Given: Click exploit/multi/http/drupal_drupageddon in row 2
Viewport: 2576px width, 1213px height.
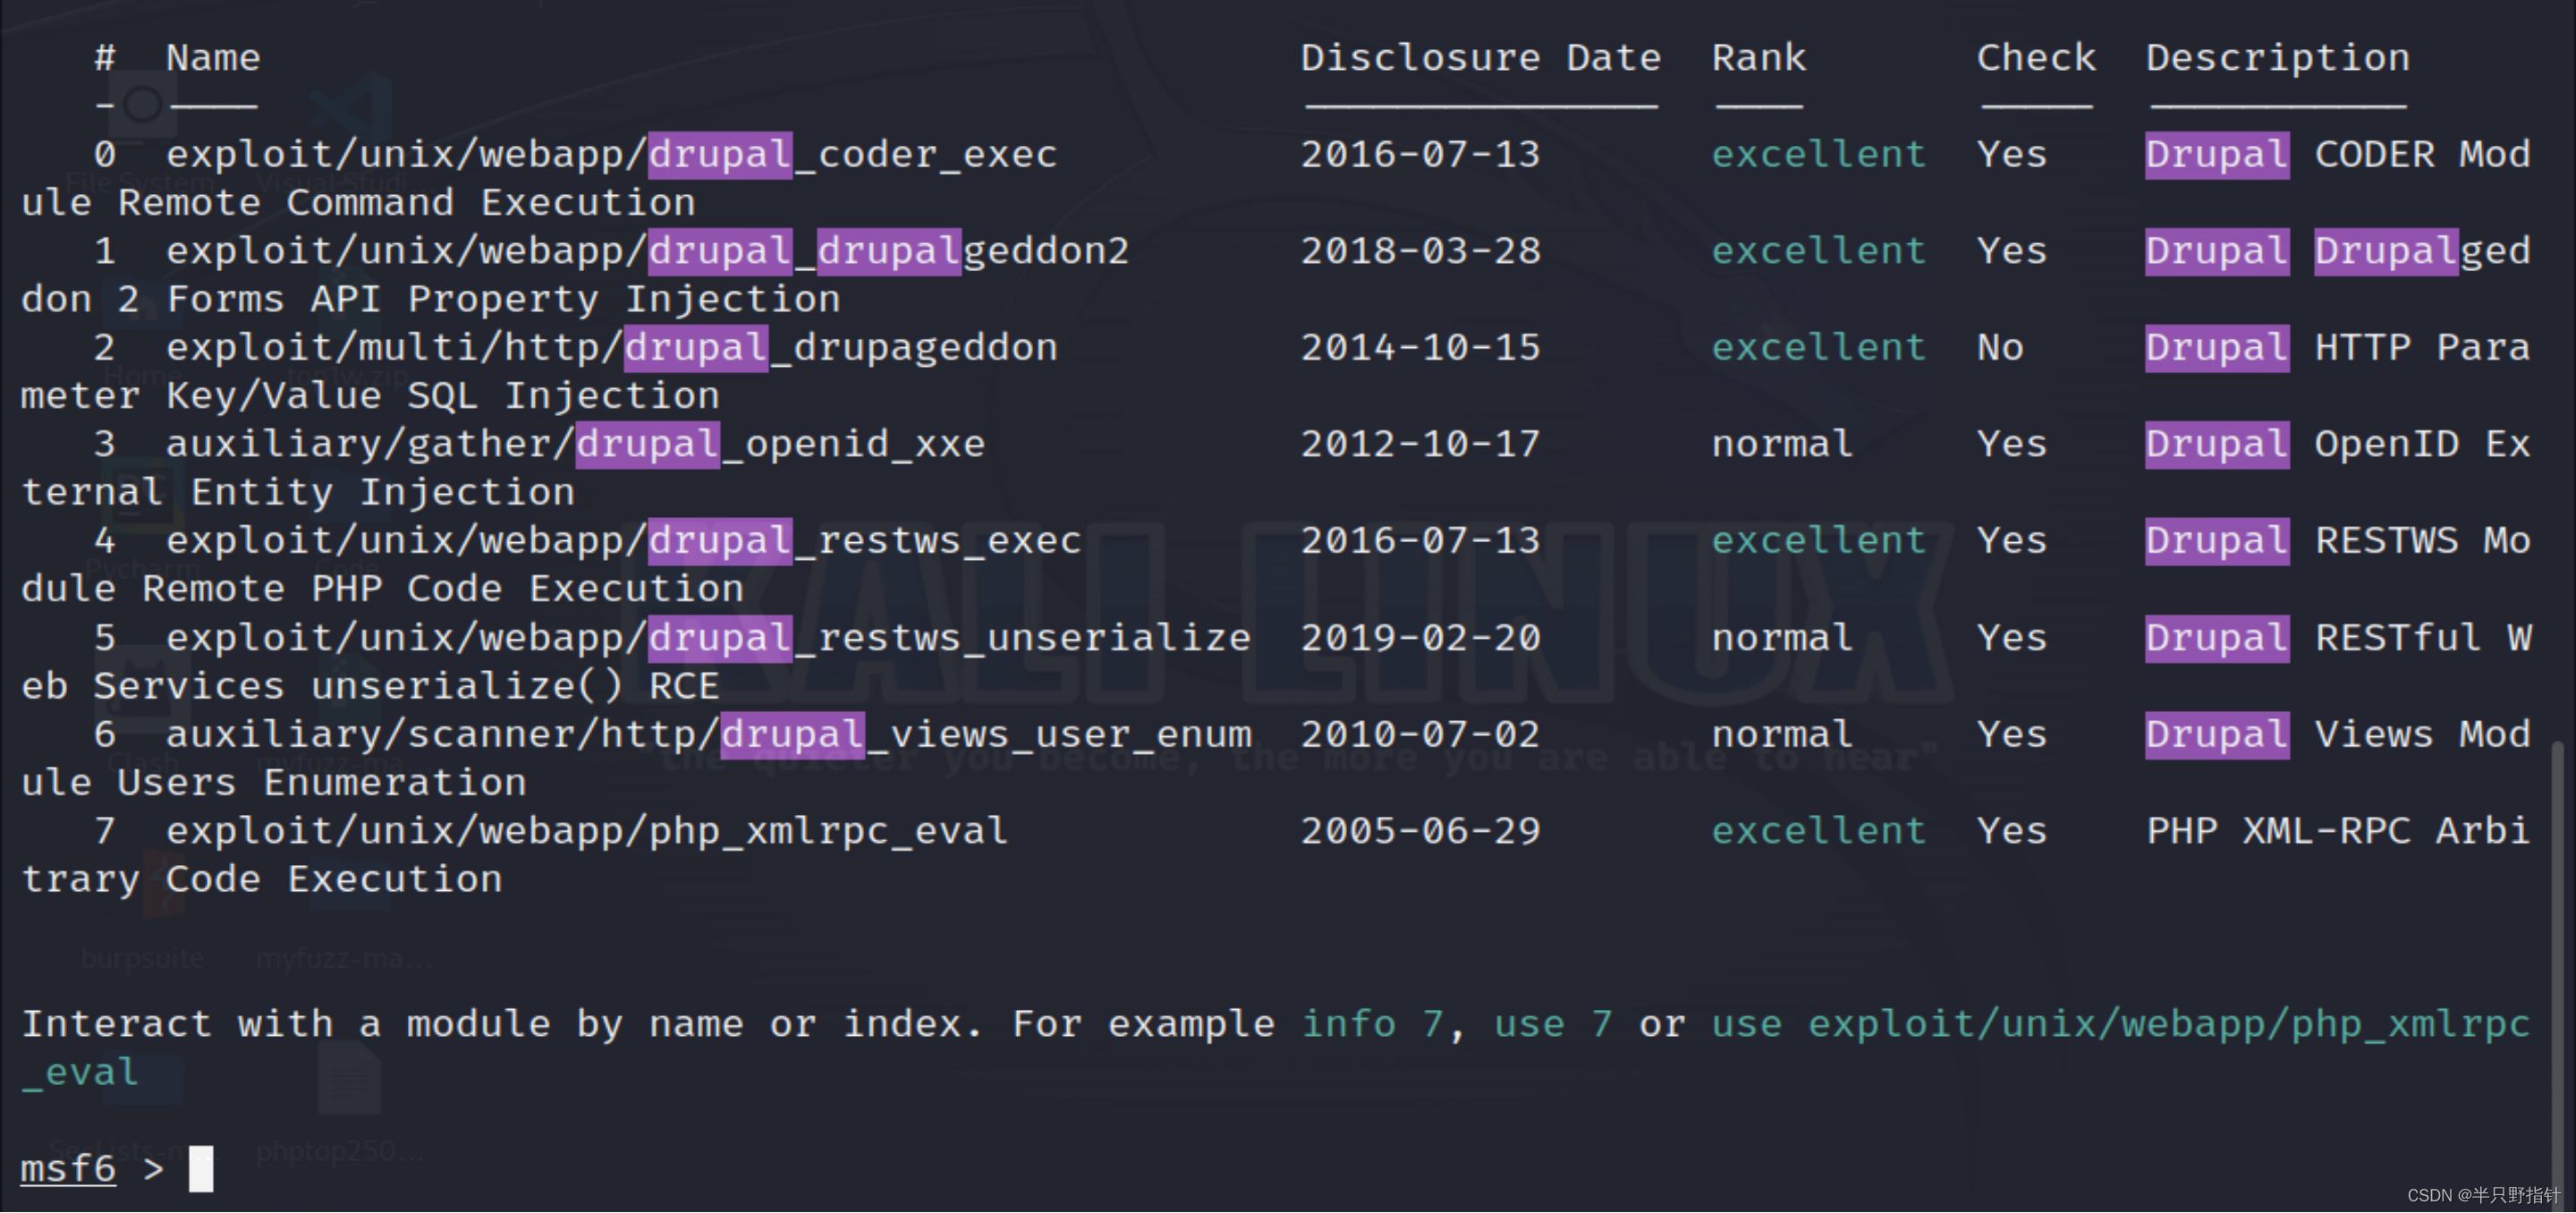Looking at the screenshot, I should point(611,348).
